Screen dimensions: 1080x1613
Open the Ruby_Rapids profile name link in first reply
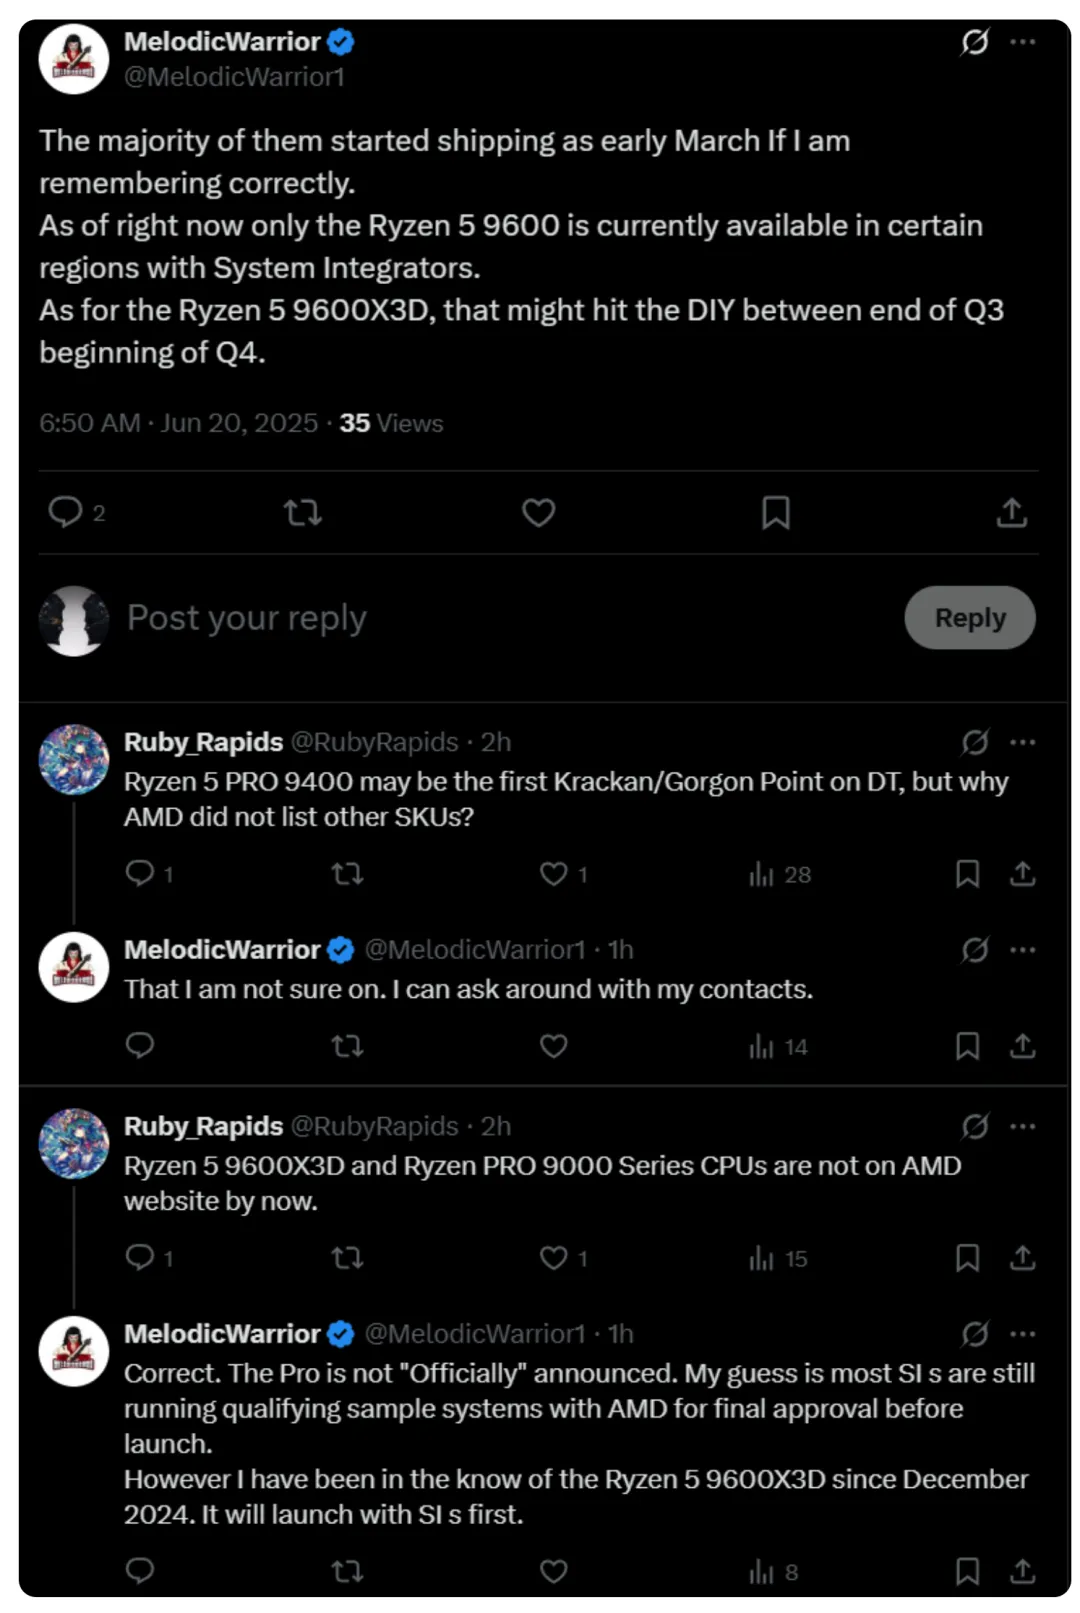tap(203, 742)
